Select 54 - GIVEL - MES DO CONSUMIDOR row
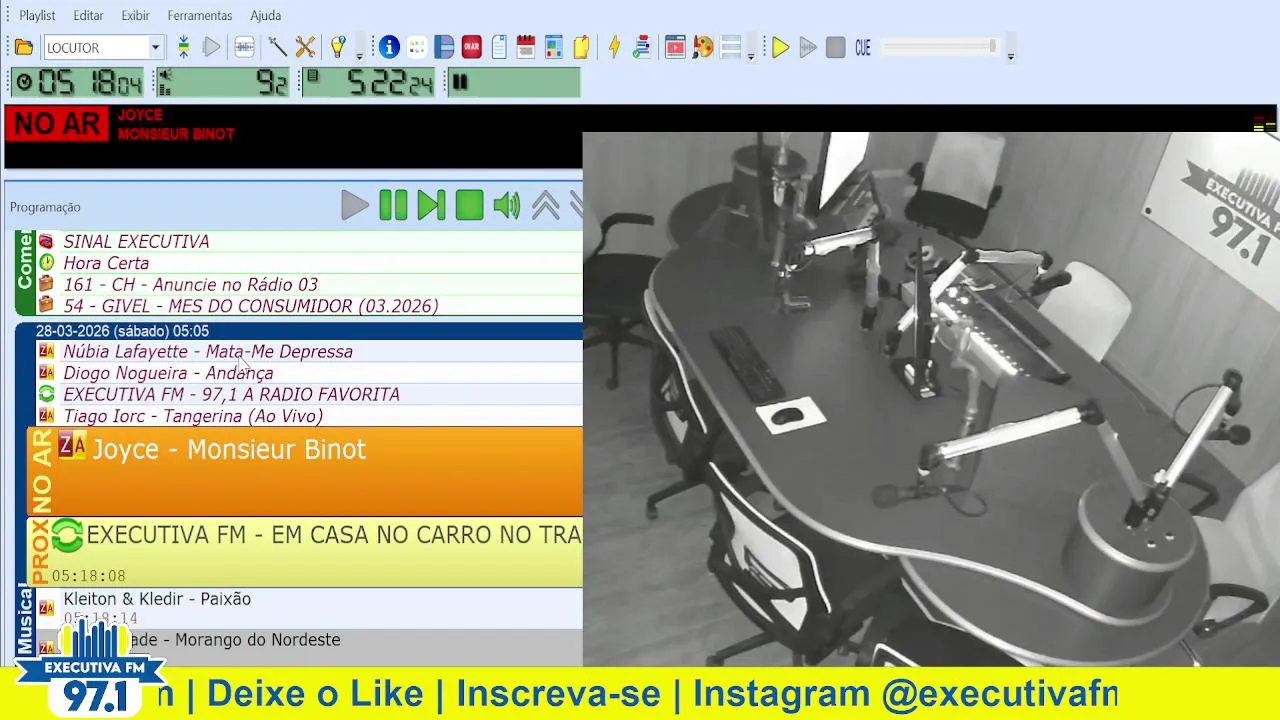This screenshot has width=1280, height=720. (309, 306)
